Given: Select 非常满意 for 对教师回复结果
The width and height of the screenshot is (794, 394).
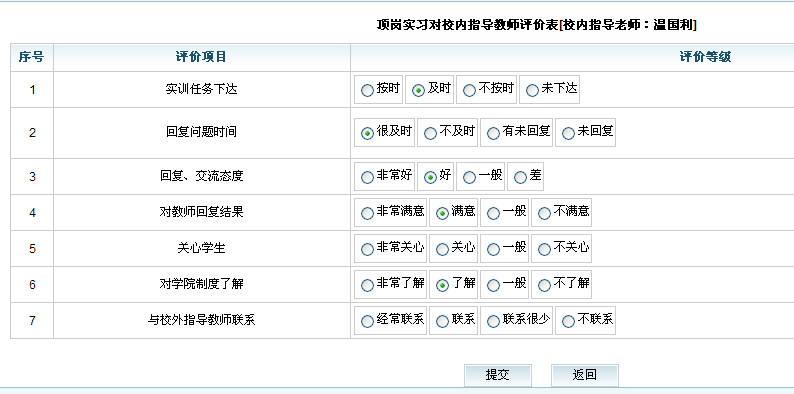Looking at the screenshot, I should tap(367, 214).
